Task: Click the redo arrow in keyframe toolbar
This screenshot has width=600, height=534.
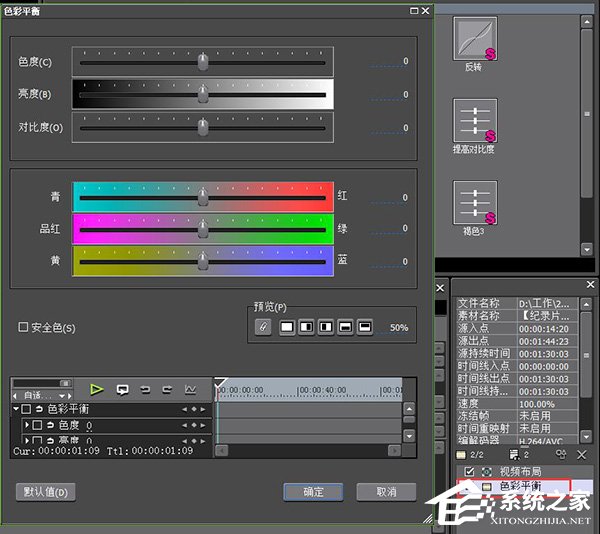Action: (x=167, y=389)
